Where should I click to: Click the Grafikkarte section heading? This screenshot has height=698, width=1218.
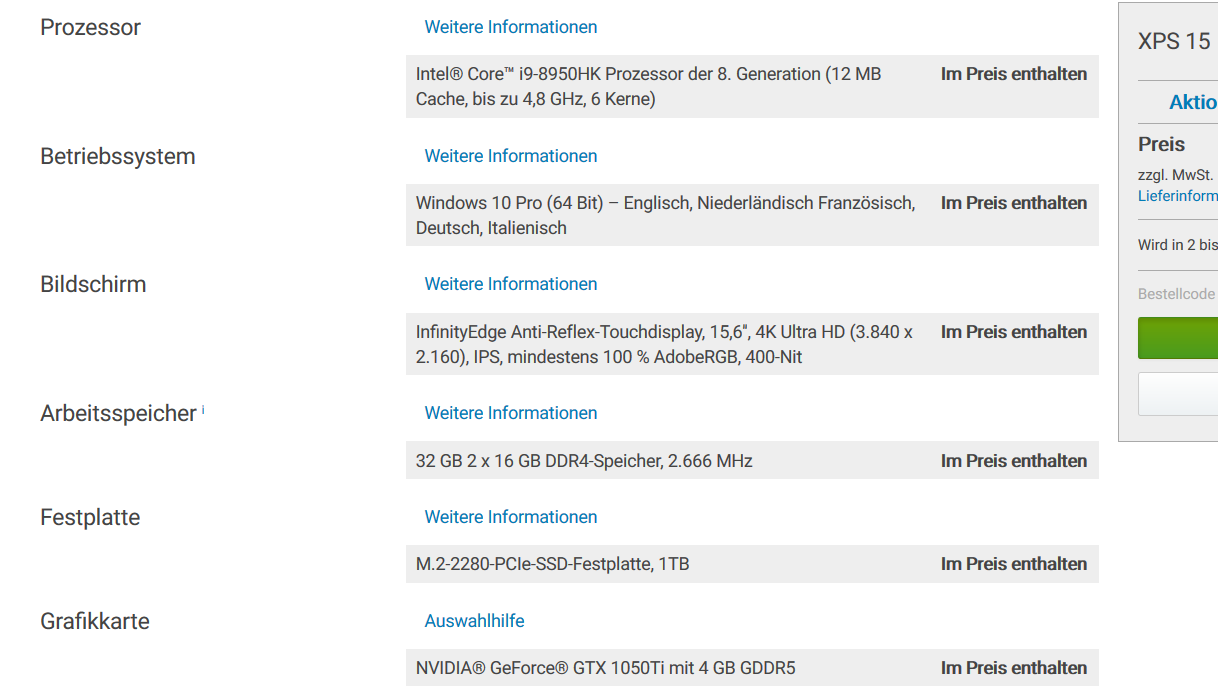[x=95, y=621]
